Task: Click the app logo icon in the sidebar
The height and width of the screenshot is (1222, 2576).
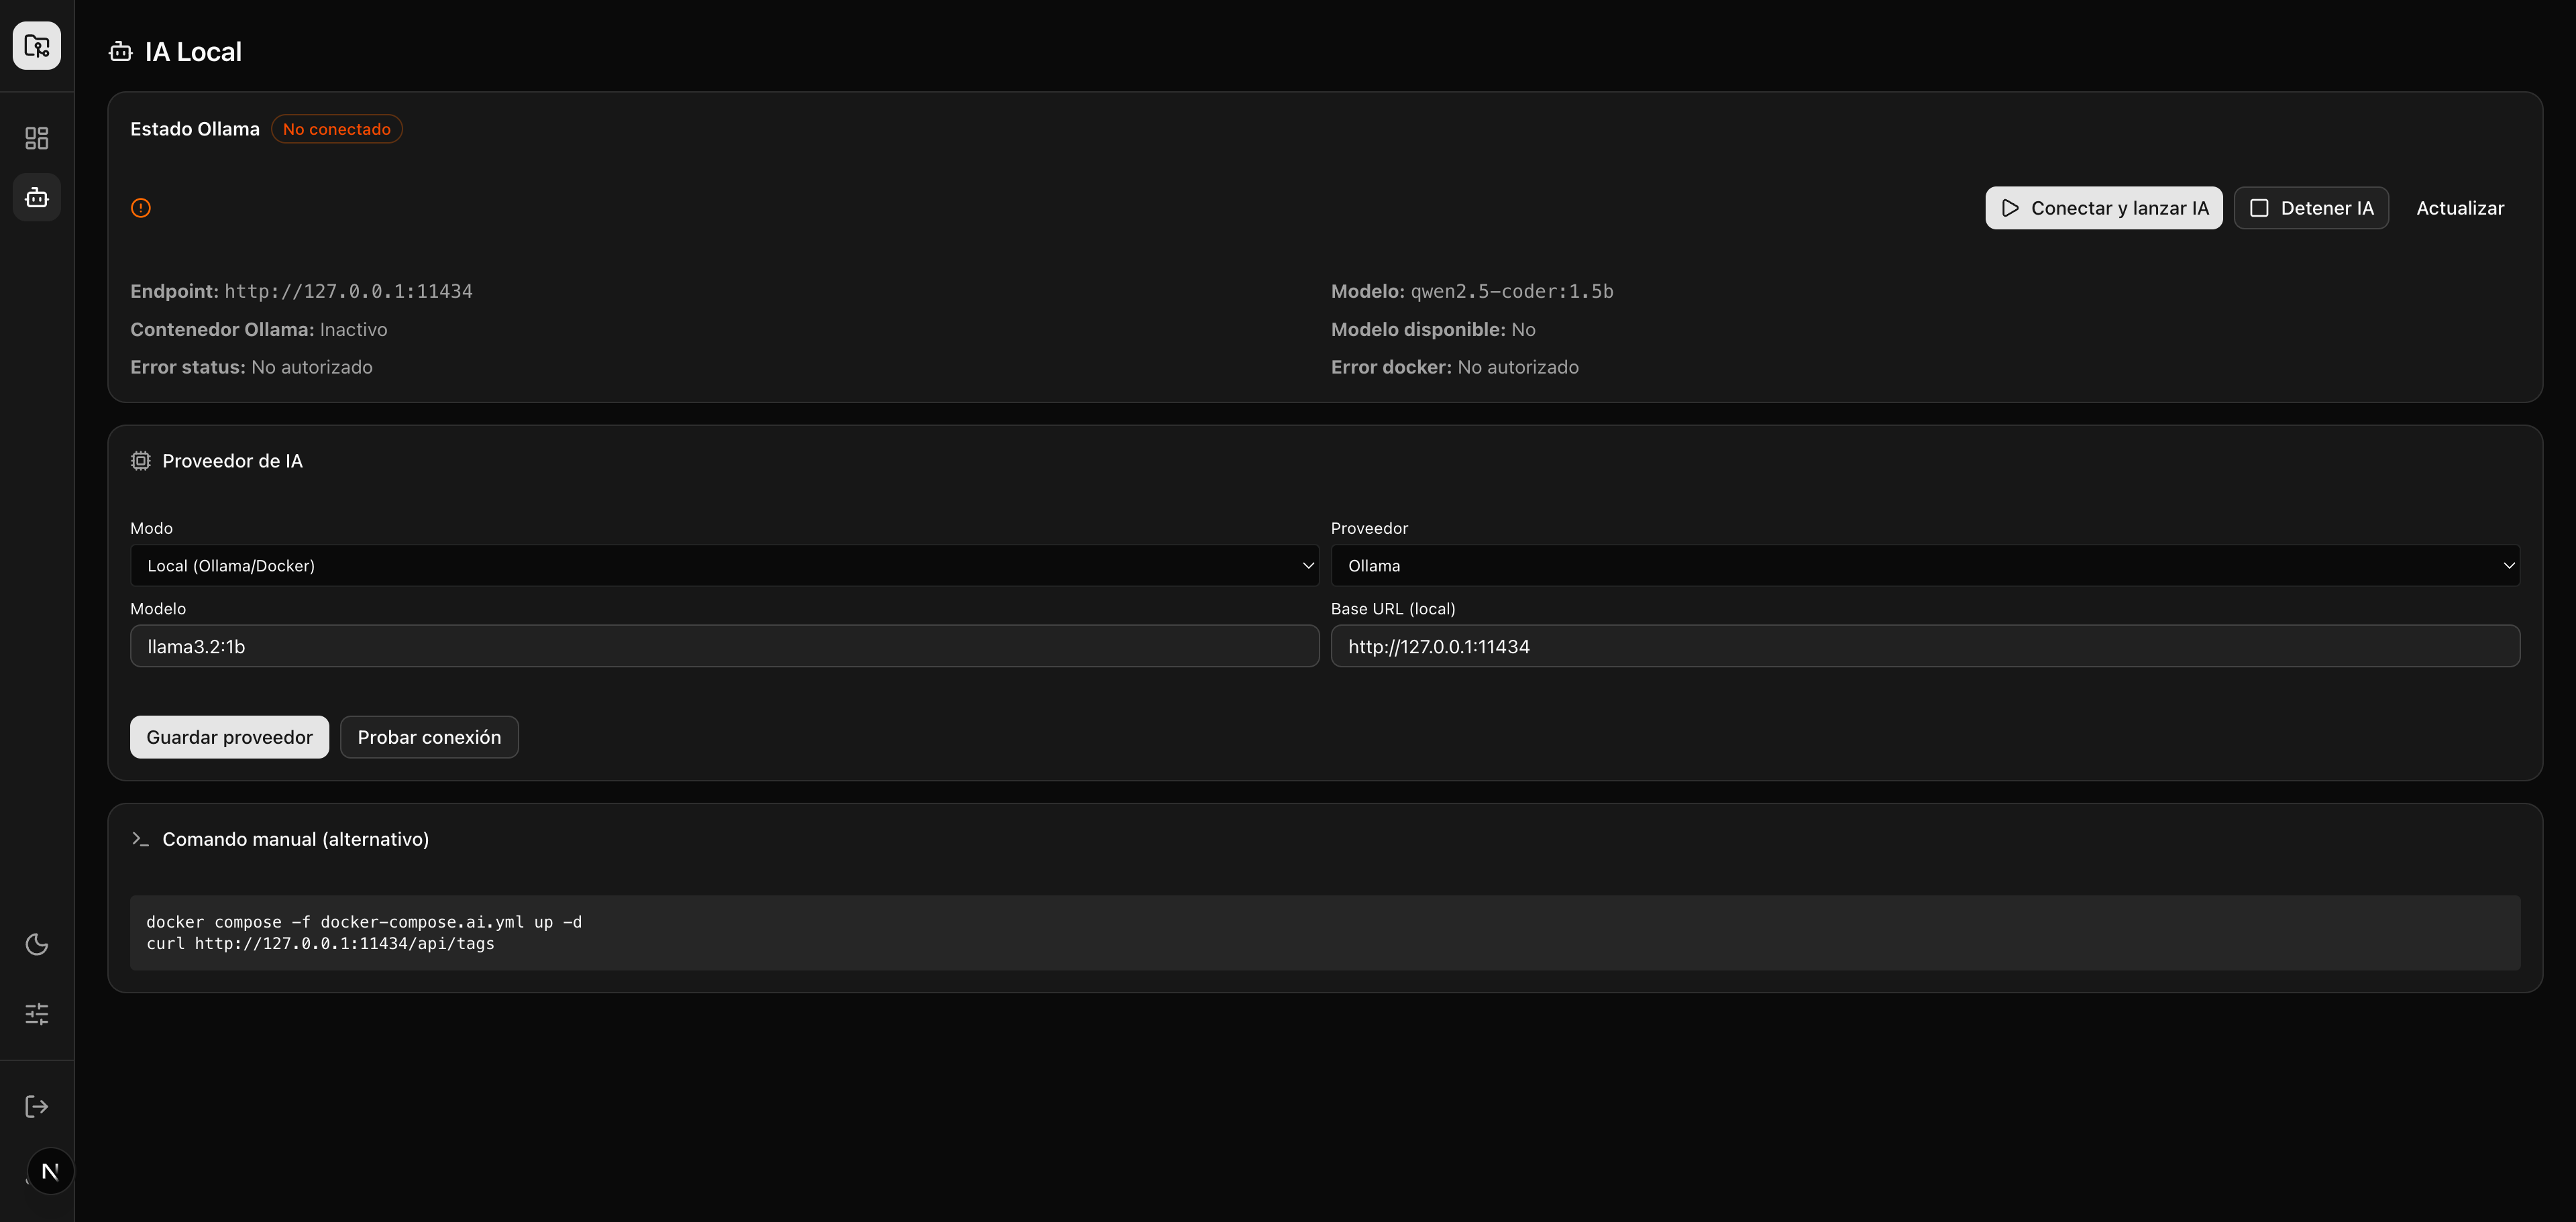Action: [x=37, y=46]
